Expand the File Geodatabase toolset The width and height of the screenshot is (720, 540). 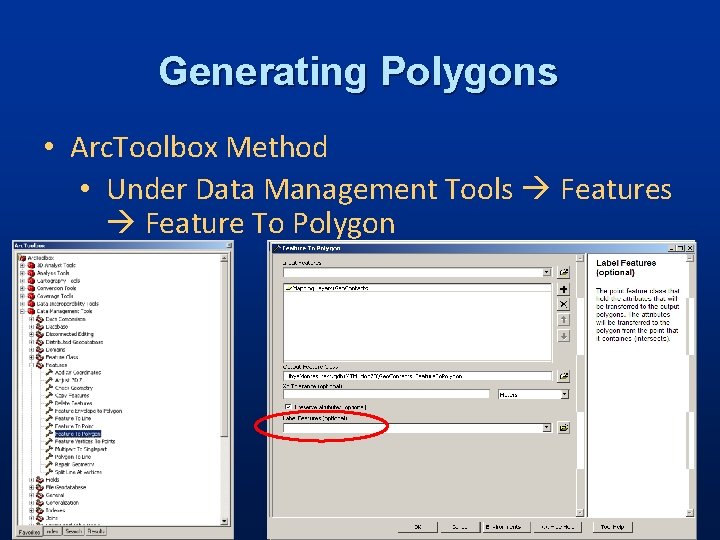(x=31, y=487)
